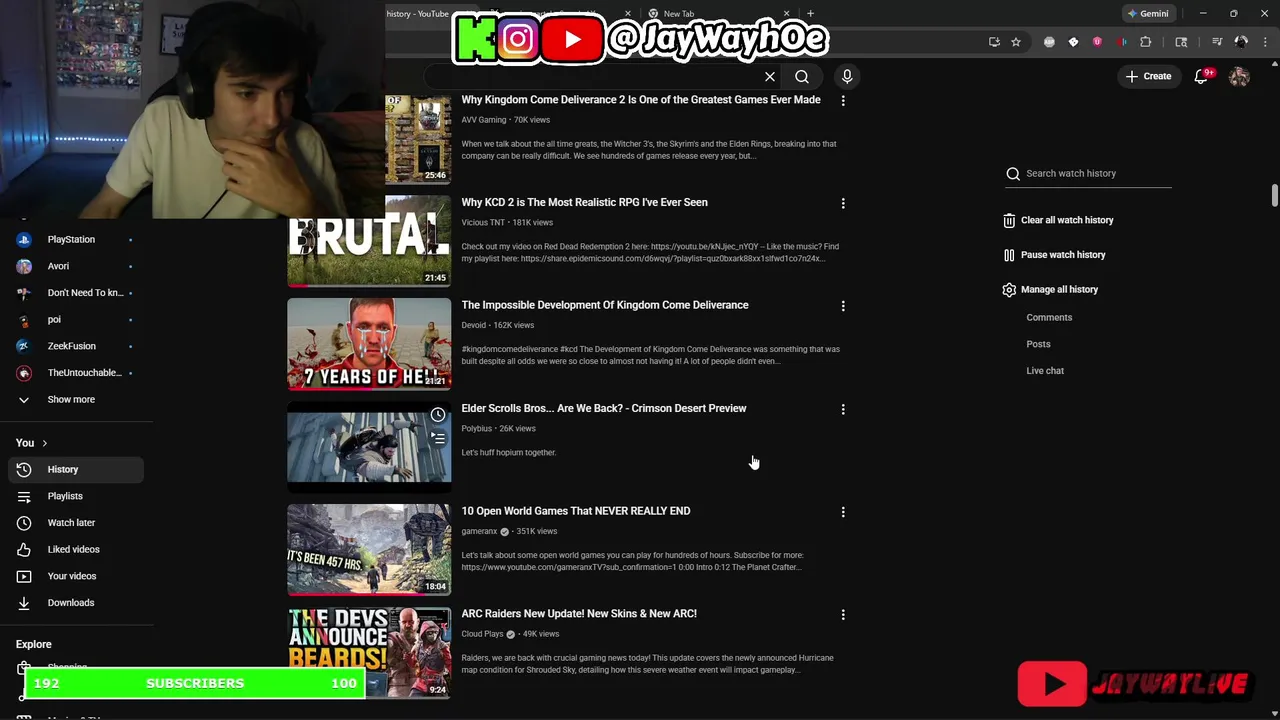Screen dimensions: 1280x720
Task: Open Manage all history
Action: pos(1051,290)
